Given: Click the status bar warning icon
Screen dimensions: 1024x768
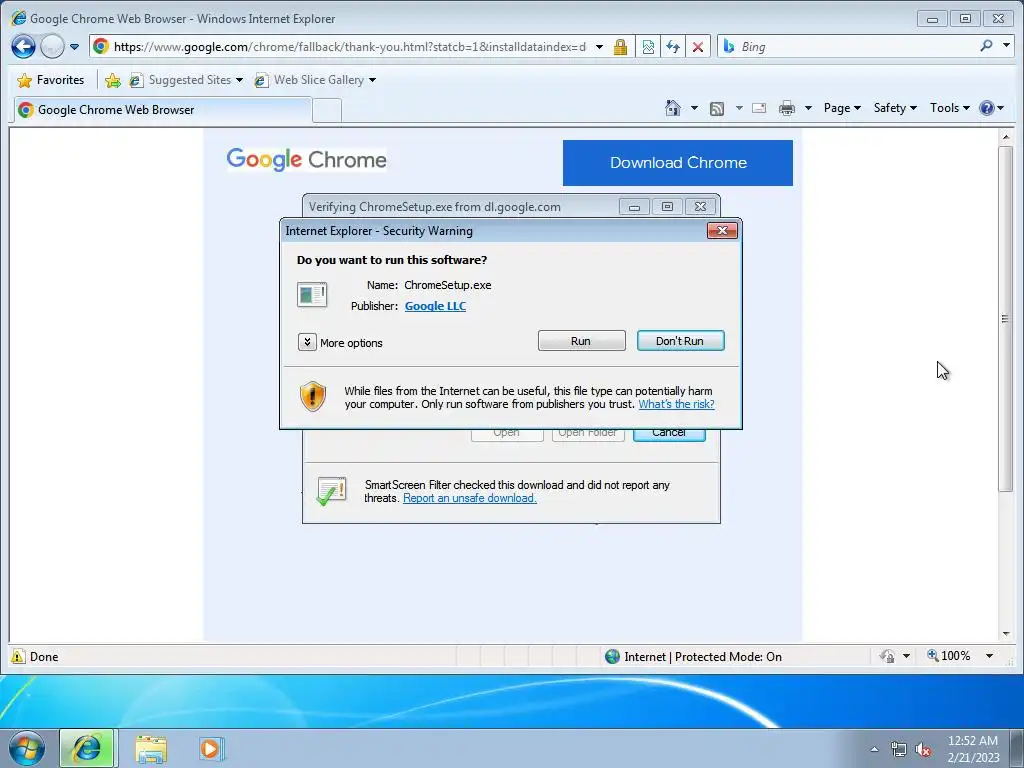Looking at the screenshot, I should click(18, 656).
